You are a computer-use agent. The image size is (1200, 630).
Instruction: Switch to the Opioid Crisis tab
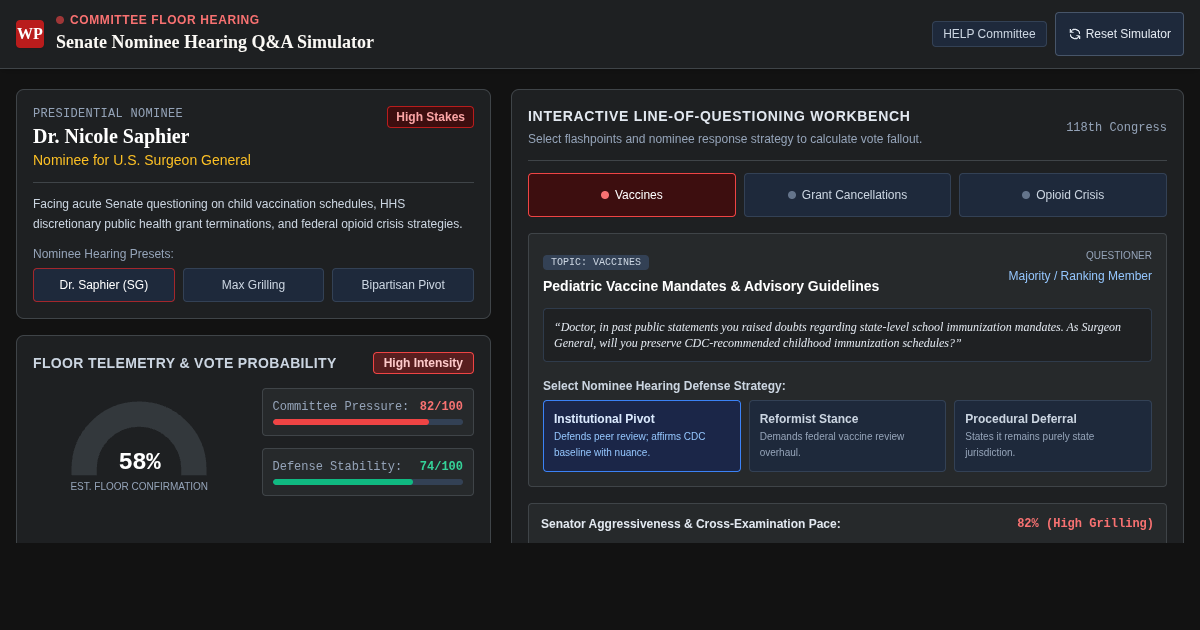click(1063, 195)
